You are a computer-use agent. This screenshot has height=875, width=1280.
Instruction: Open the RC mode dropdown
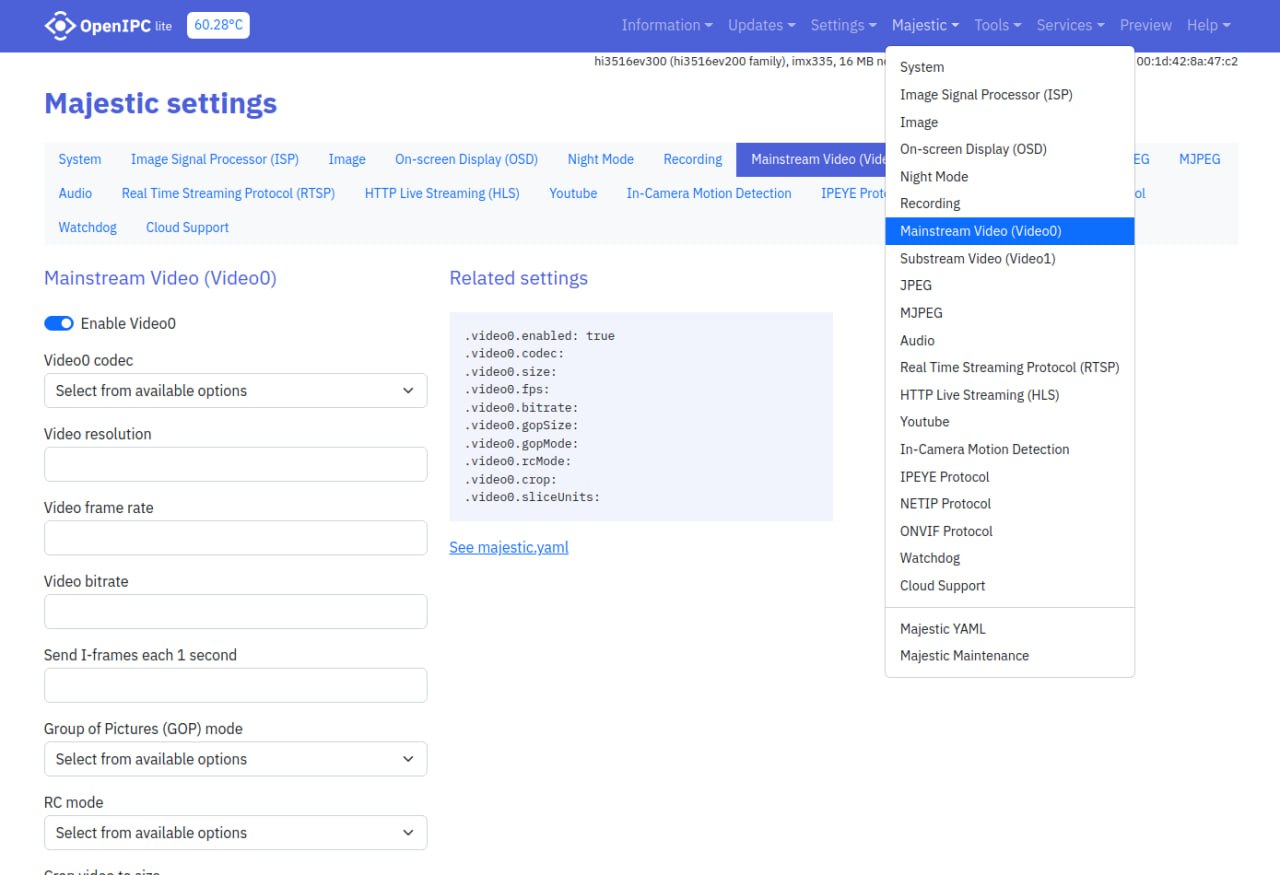[x=235, y=833]
